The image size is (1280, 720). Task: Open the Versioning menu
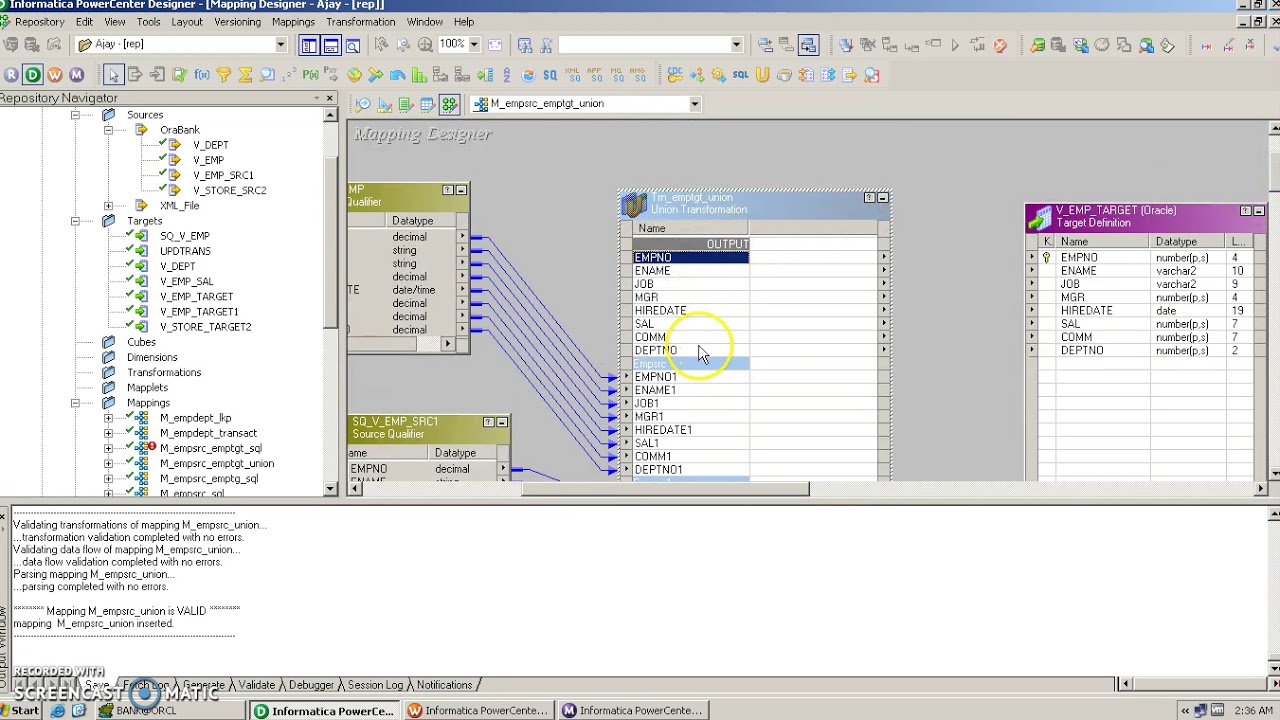(x=237, y=22)
